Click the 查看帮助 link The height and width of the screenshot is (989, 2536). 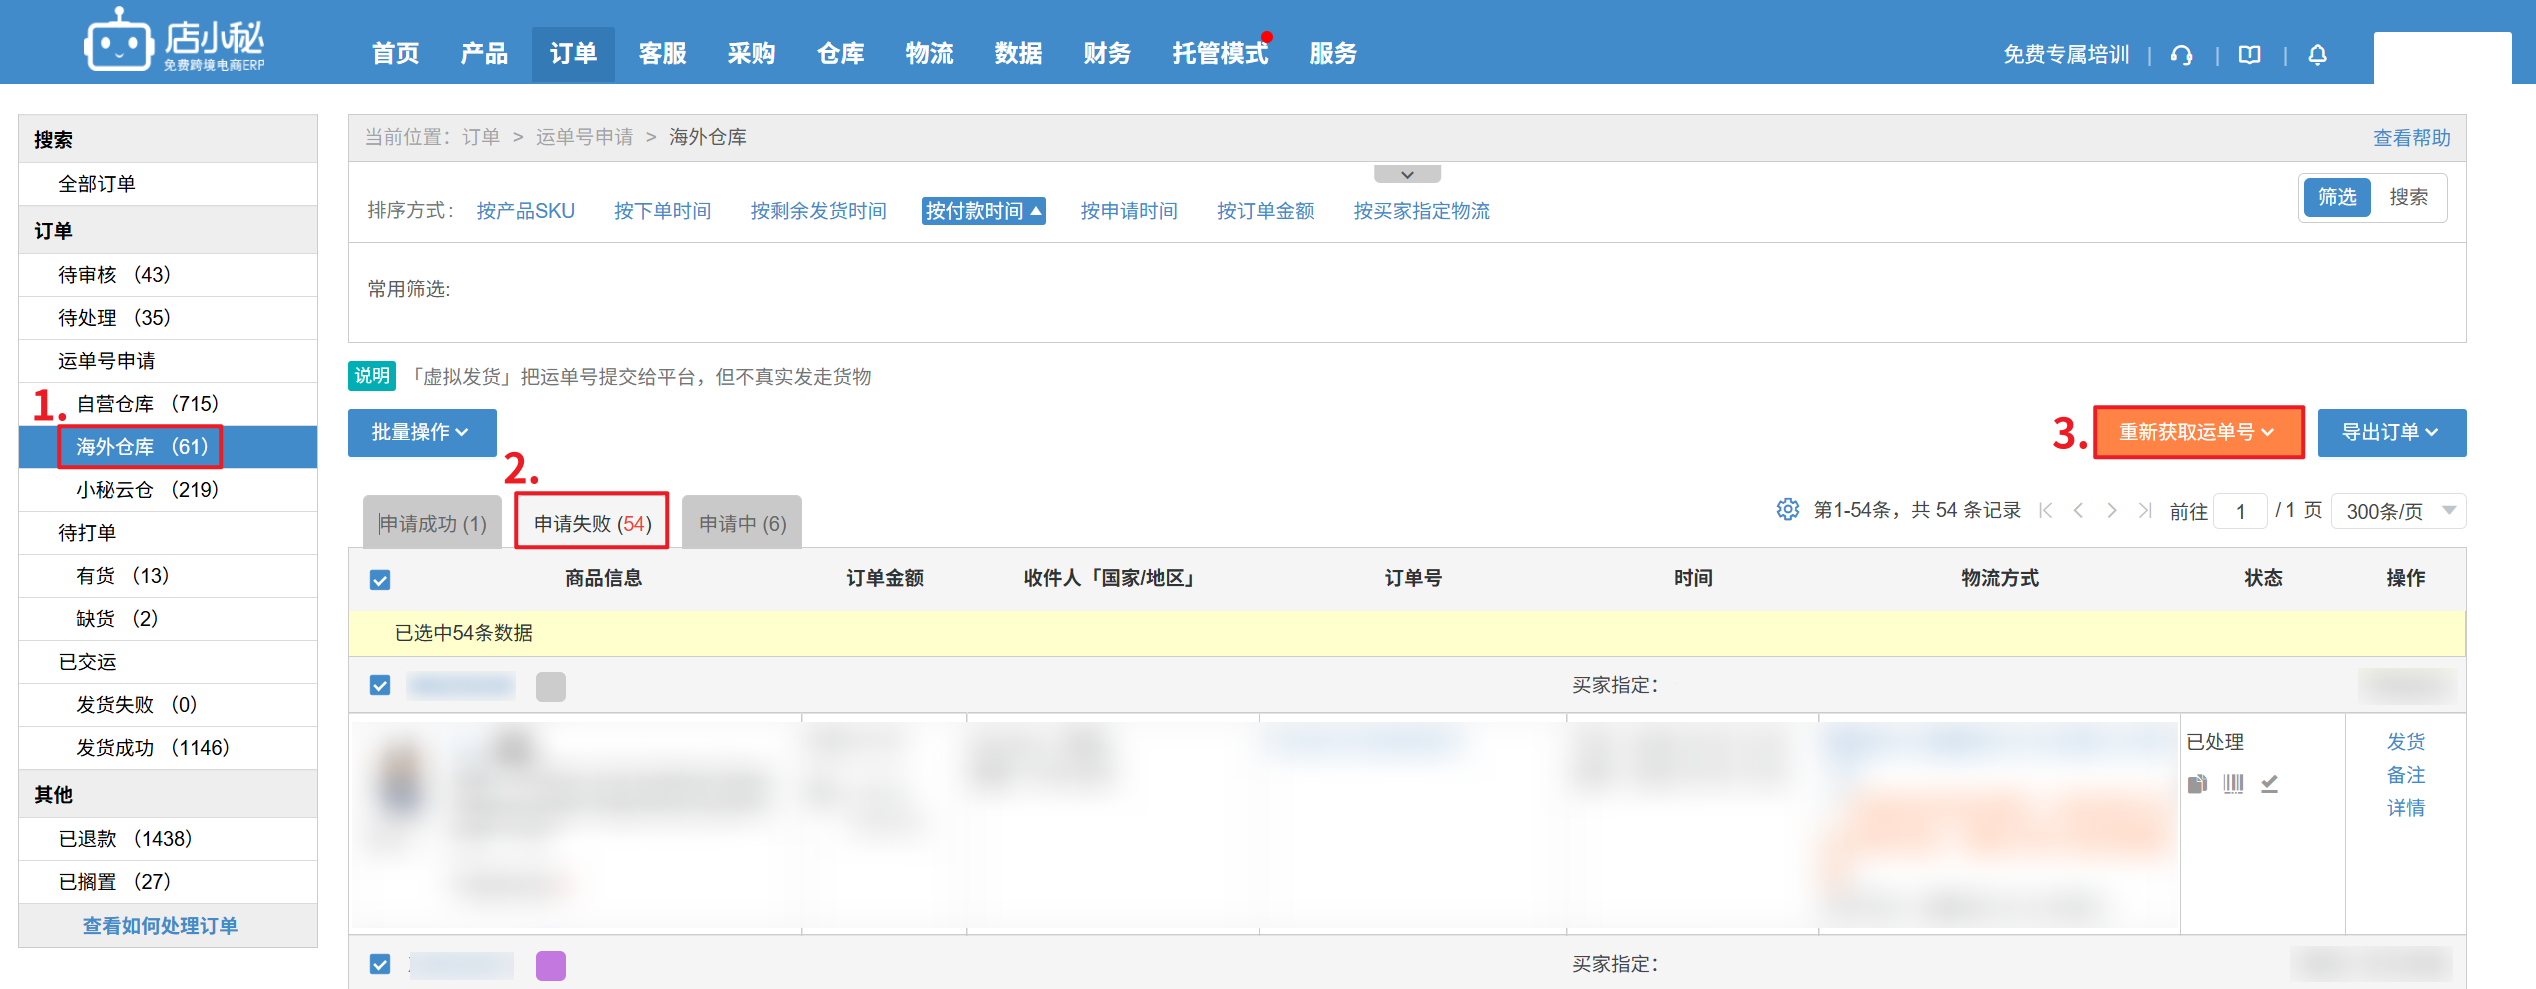pos(2411,138)
